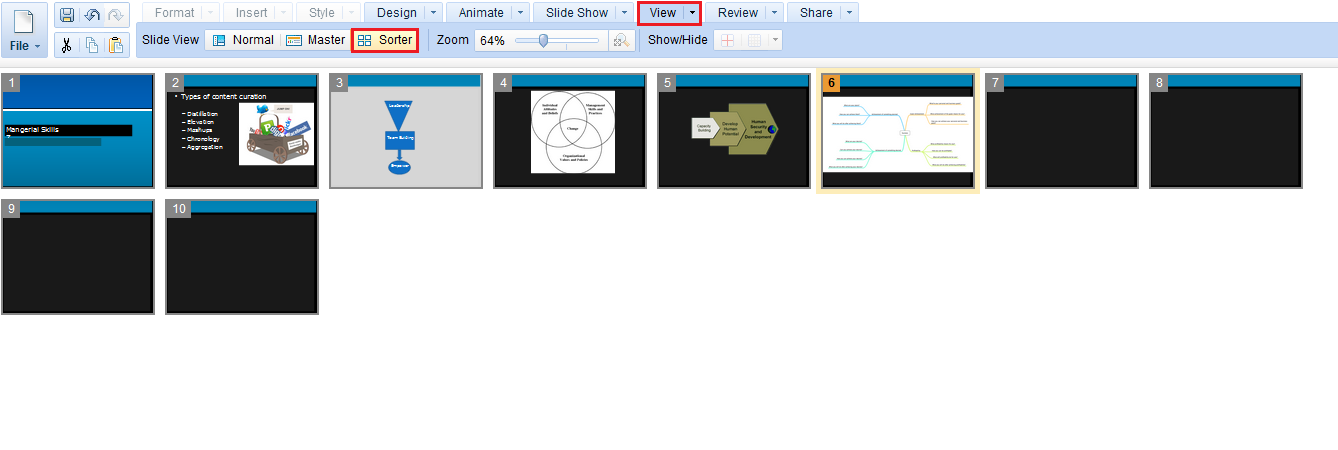Viewport: 1338px width, 450px height.
Task: Click the Redo arrow icon
Action: pos(116,15)
